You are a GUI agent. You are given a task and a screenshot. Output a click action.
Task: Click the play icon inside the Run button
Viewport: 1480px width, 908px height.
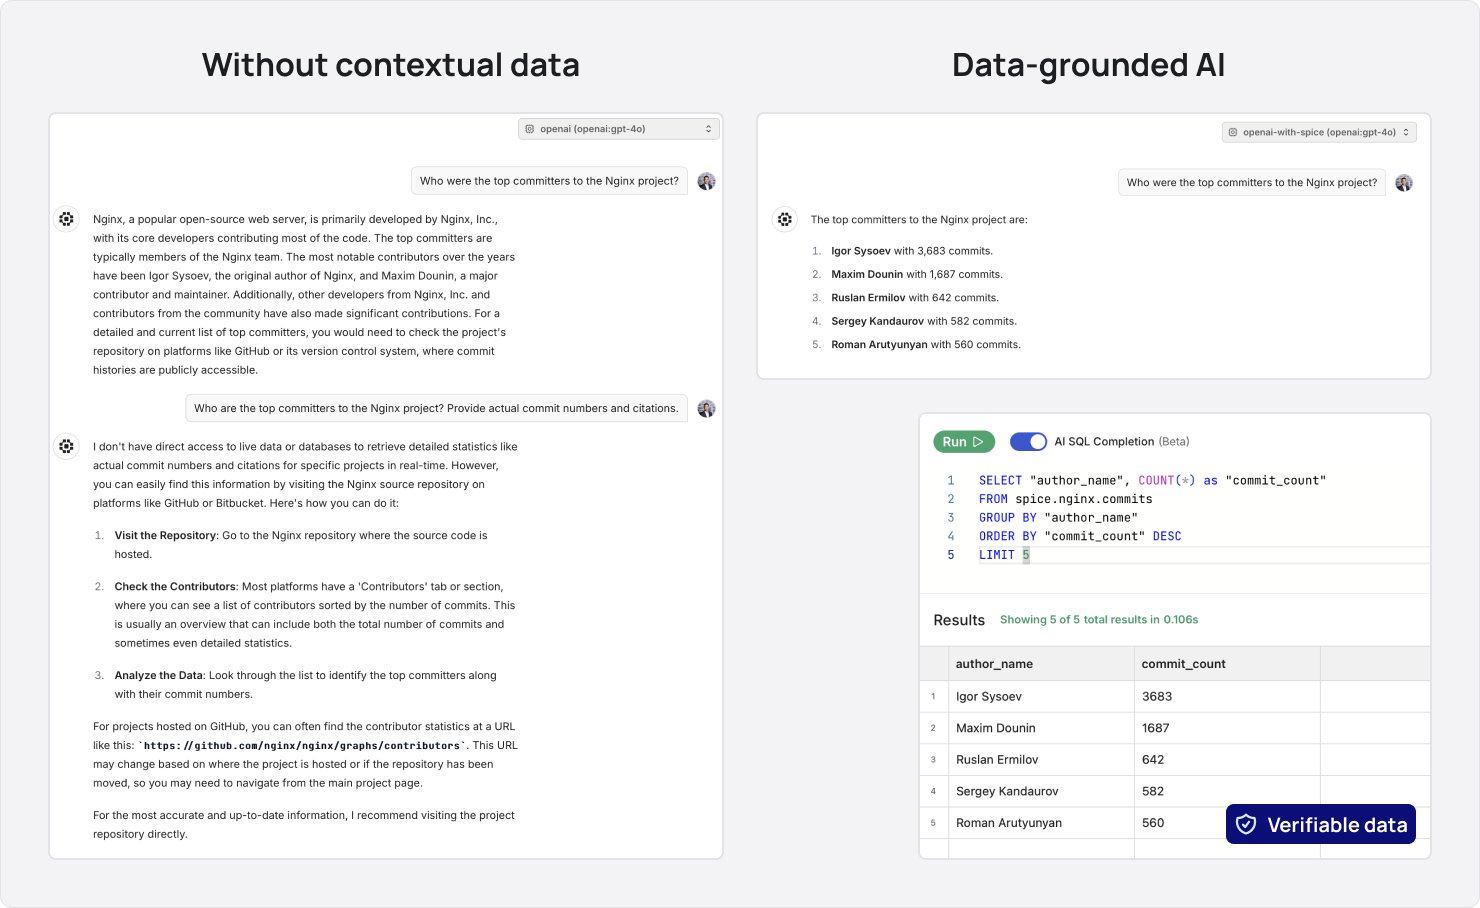pos(977,441)
